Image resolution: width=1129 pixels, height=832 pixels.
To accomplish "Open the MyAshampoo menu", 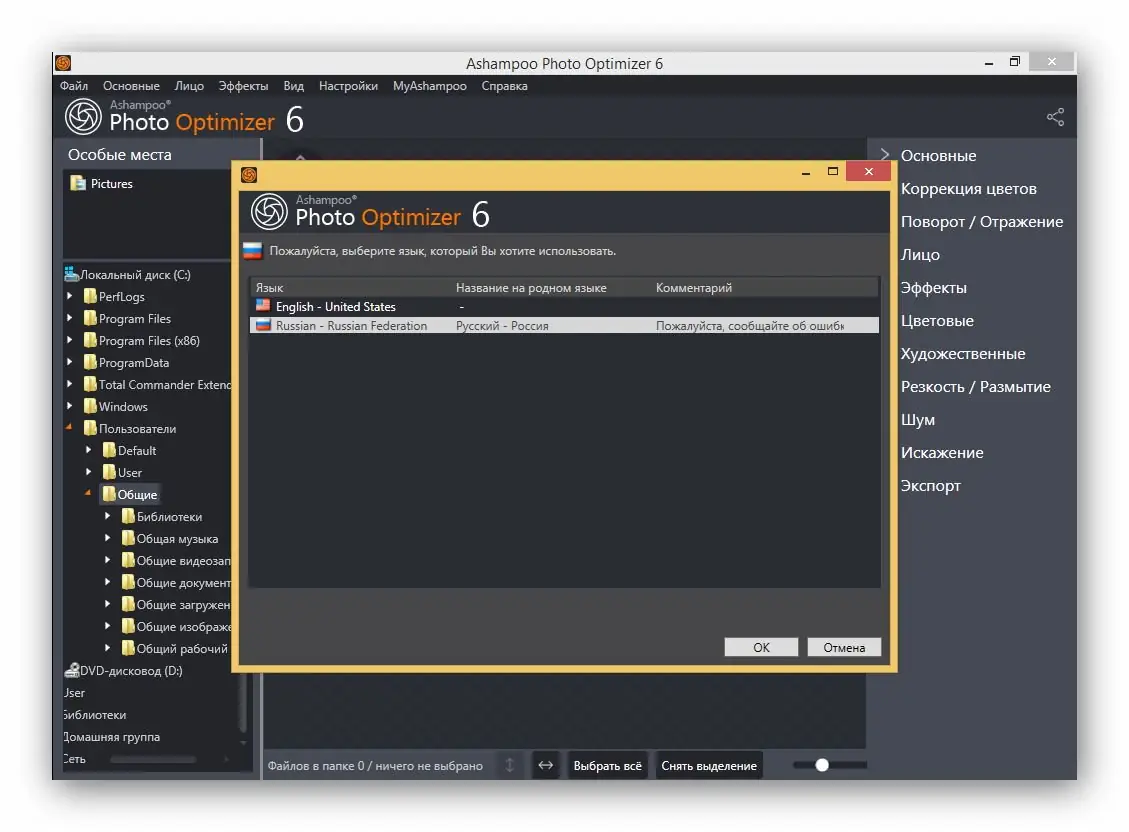I will click(430, 86).
